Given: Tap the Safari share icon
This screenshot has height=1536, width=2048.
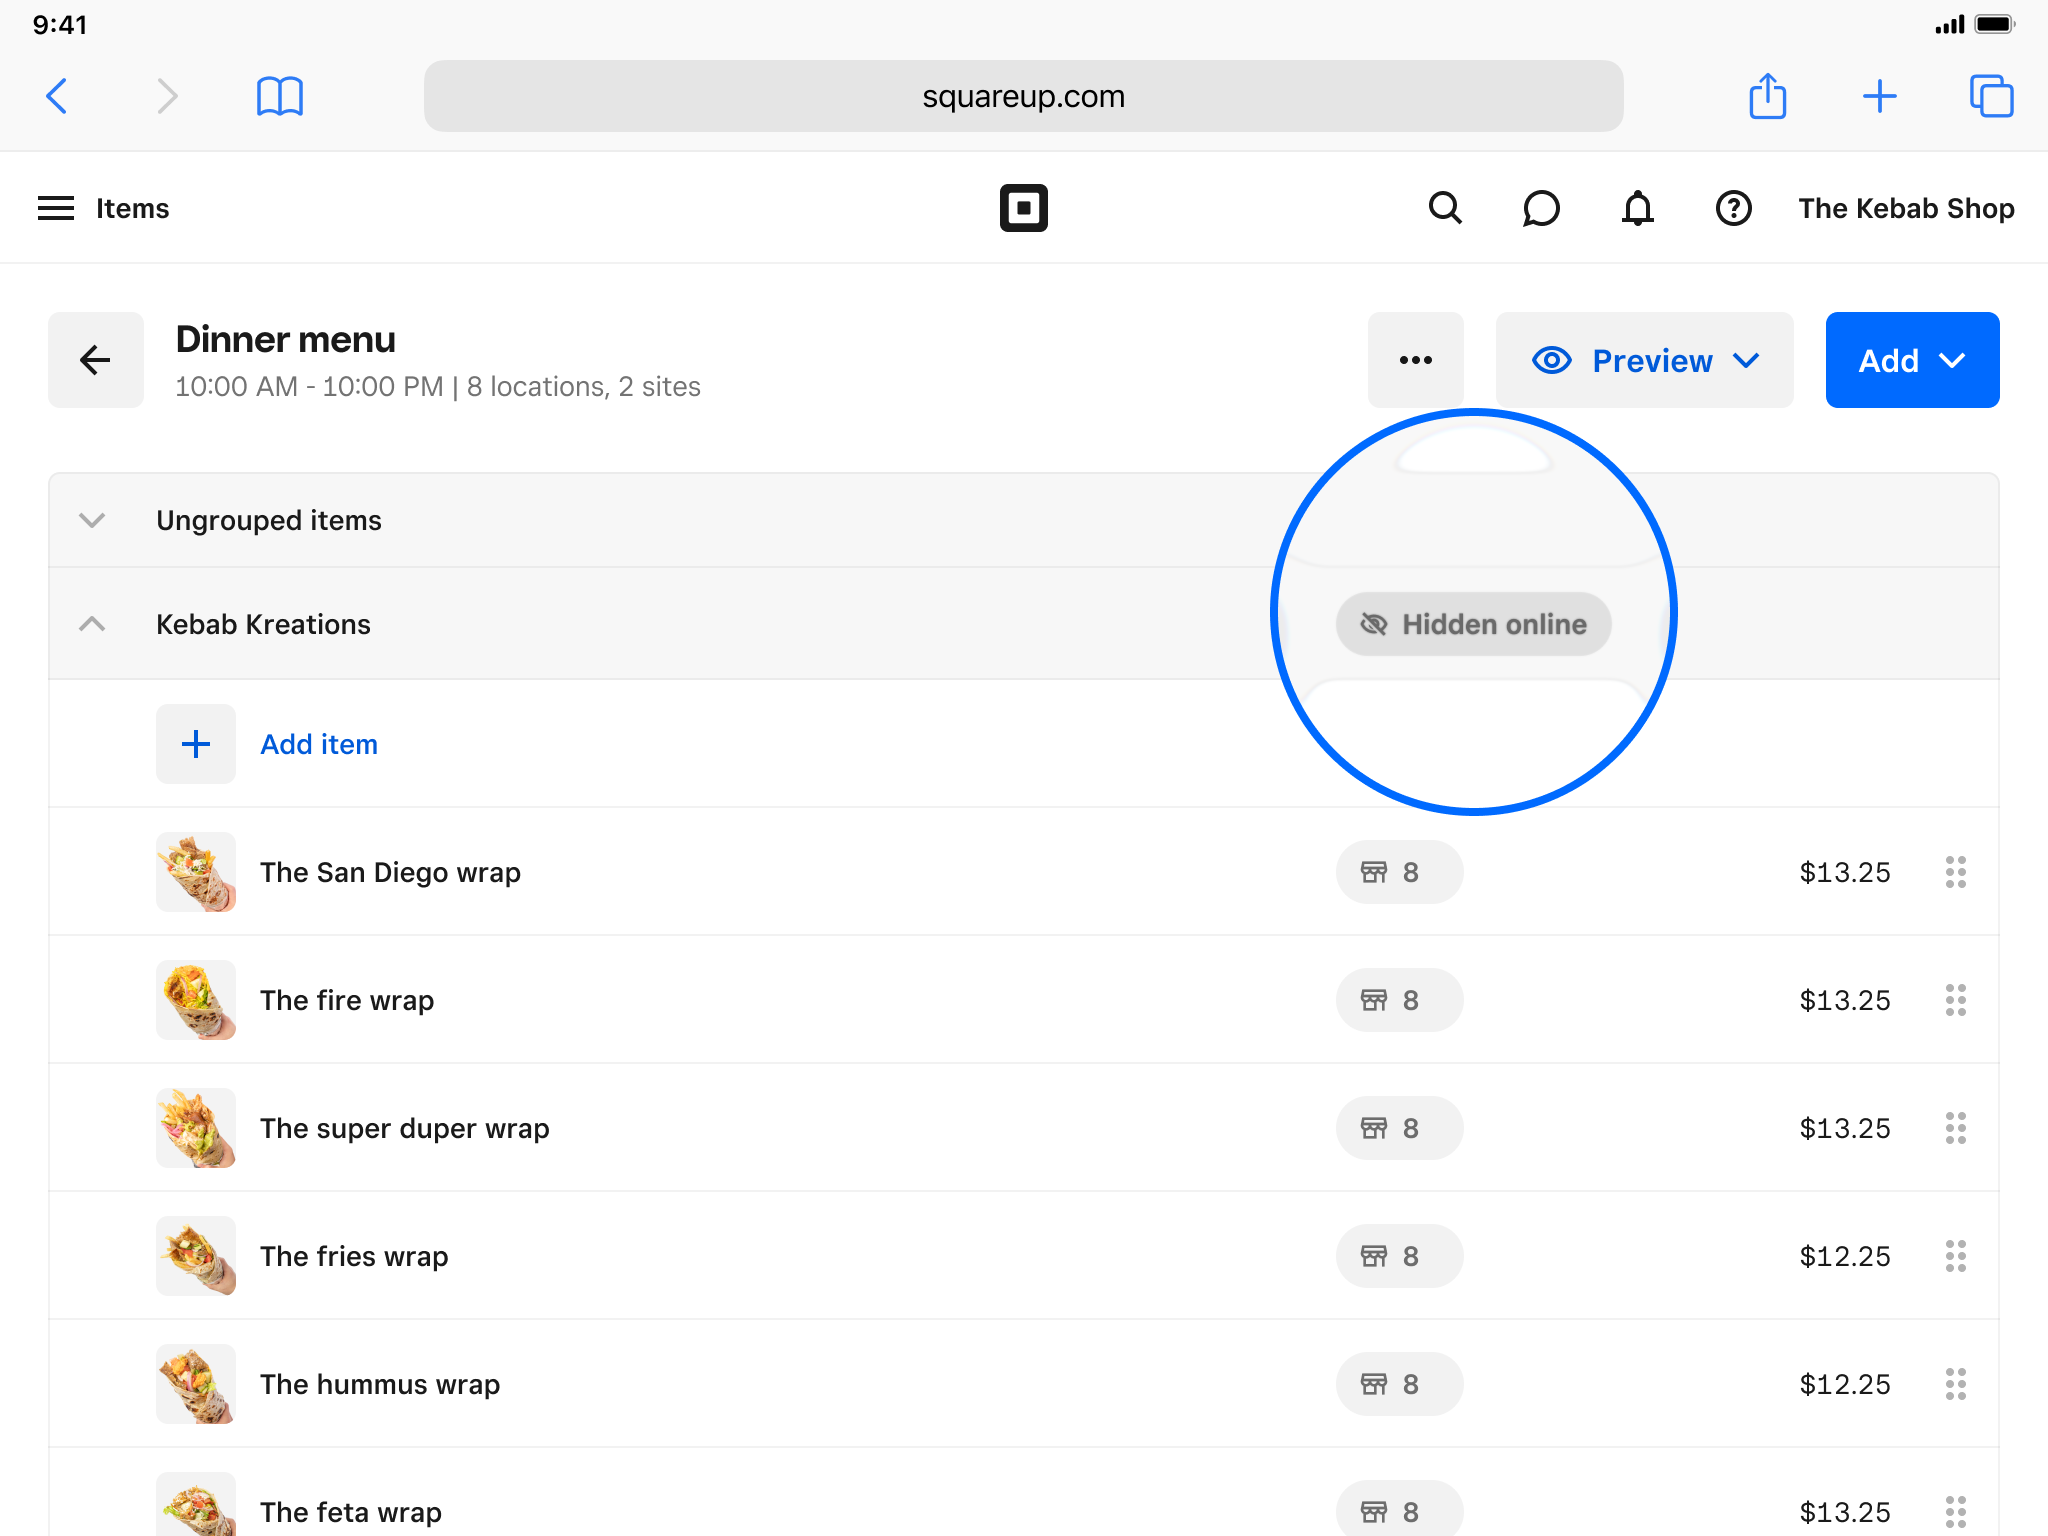Looking at the screenshot, I should (x=1767, y=96).
